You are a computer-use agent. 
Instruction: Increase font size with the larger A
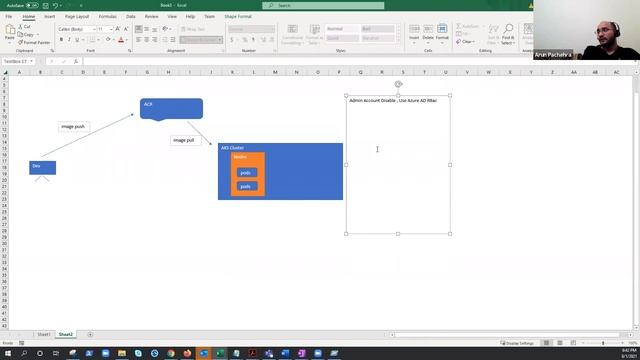coord(118,29)
